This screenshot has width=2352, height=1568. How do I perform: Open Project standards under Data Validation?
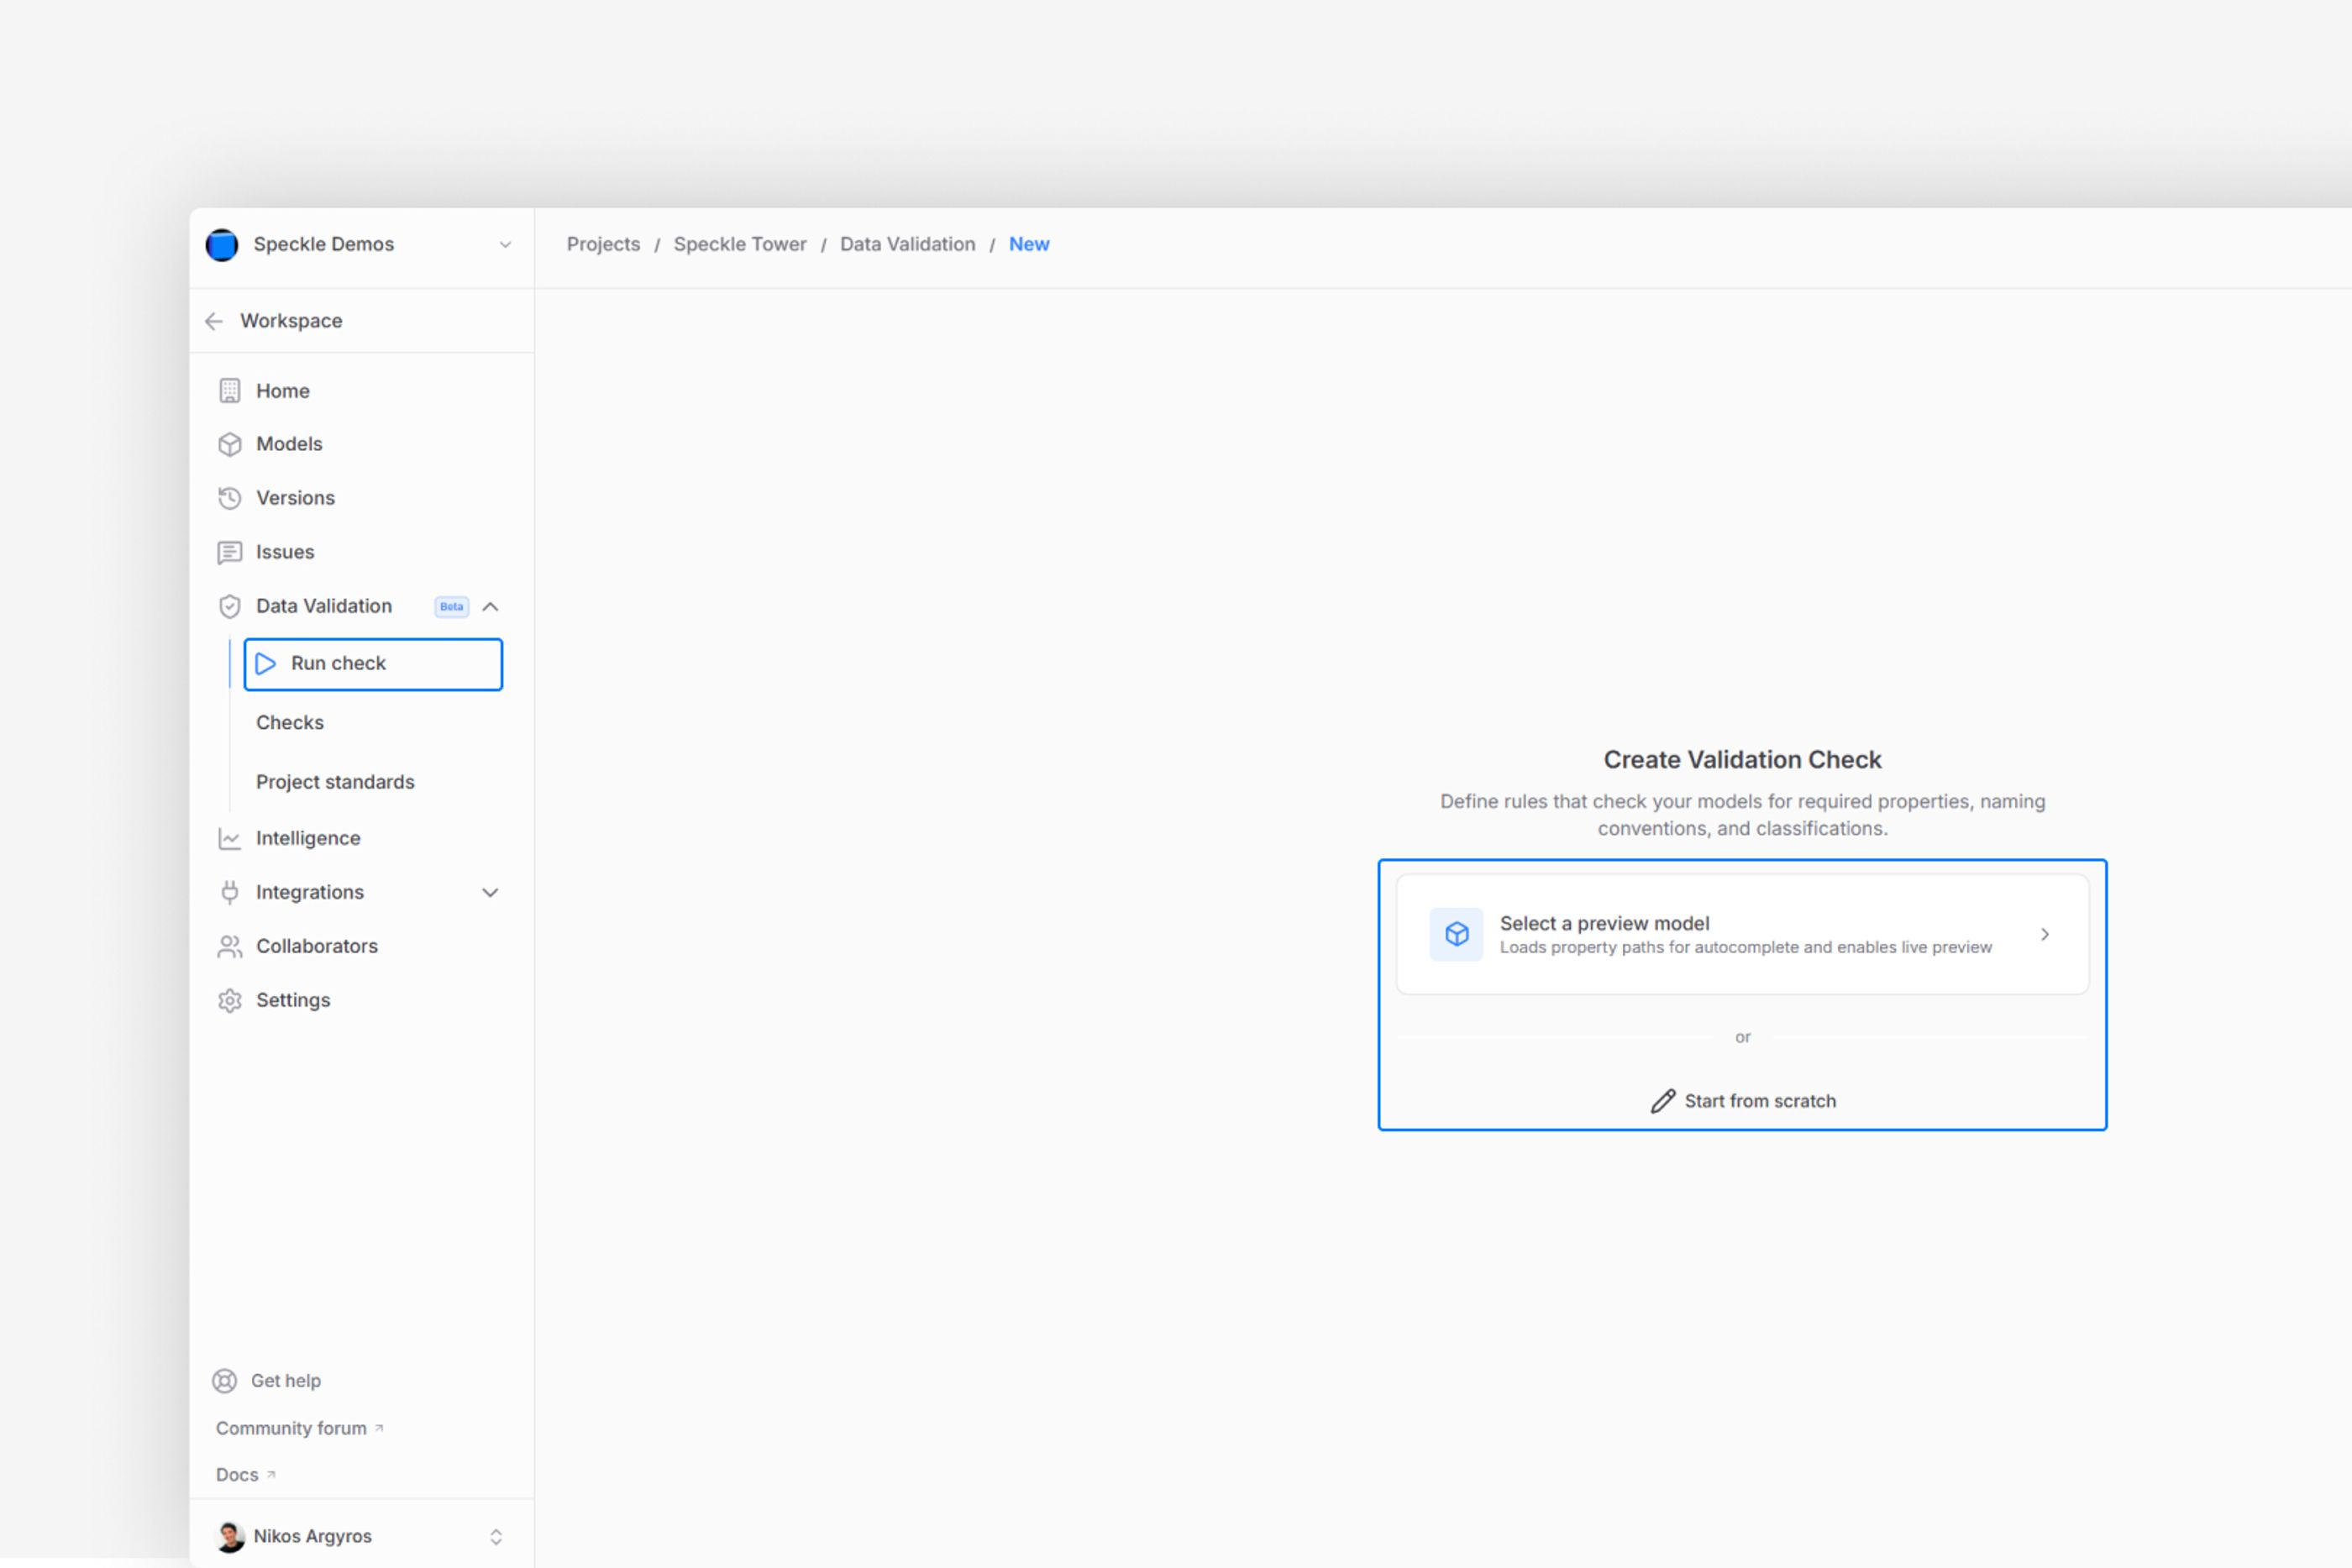[x=335, y=782]
